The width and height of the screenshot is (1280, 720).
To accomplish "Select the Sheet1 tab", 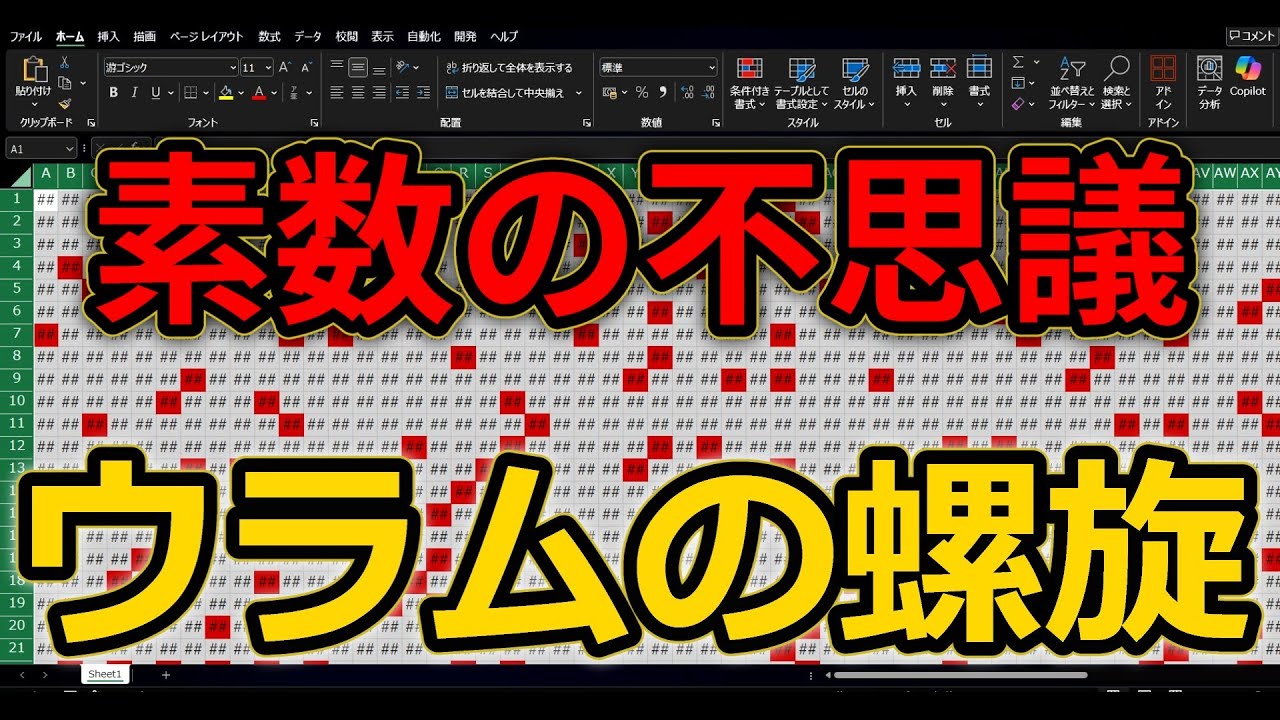I will (104, 674).
